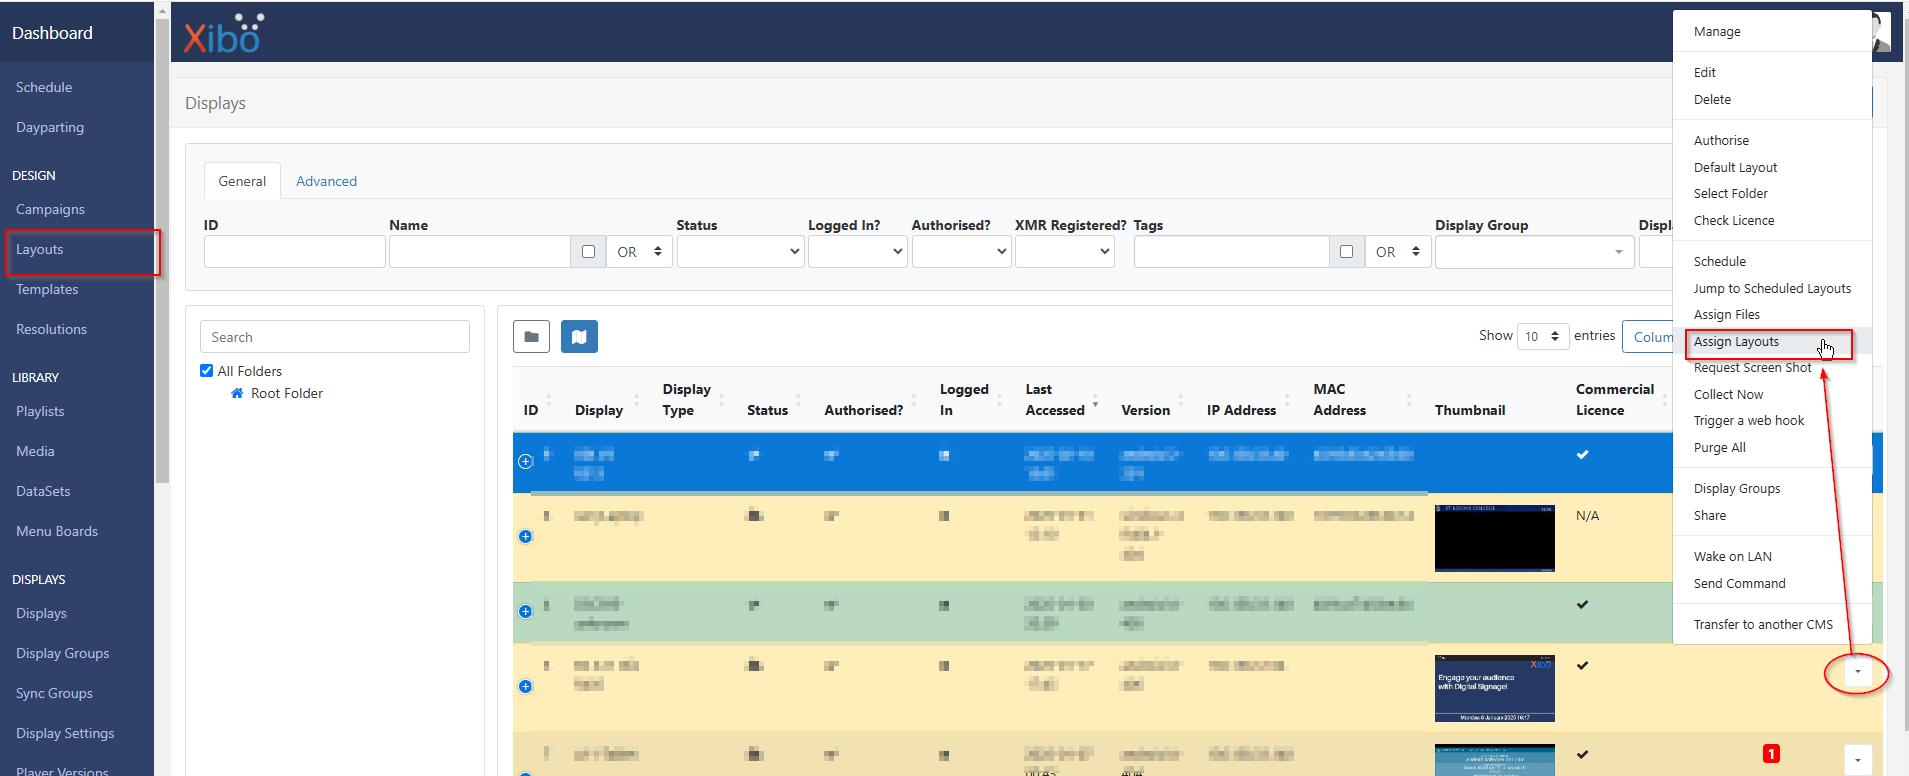Viewport: 1909px width, 776px height.
Task: Open Playlists in the sidebar
Action: pyautogui.click(x=40, y=412)
